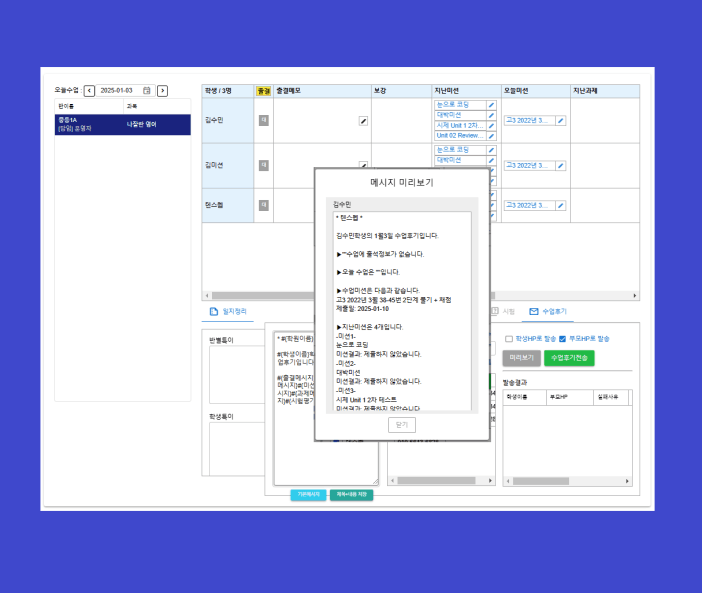The width and height of the screenshot is (702, 593).
Task: Edit 김수민's 대박미션 mission
Action: [491, 115]
